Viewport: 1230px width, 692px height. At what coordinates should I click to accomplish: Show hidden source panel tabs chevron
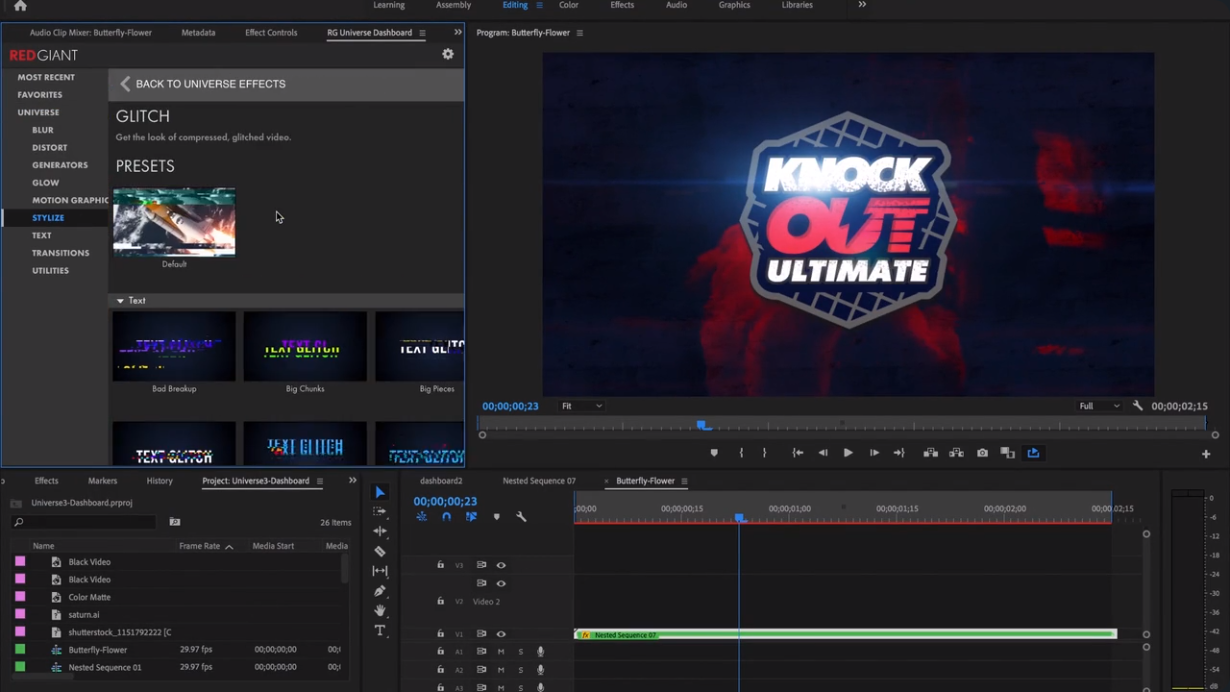click(x=458, y=32)
